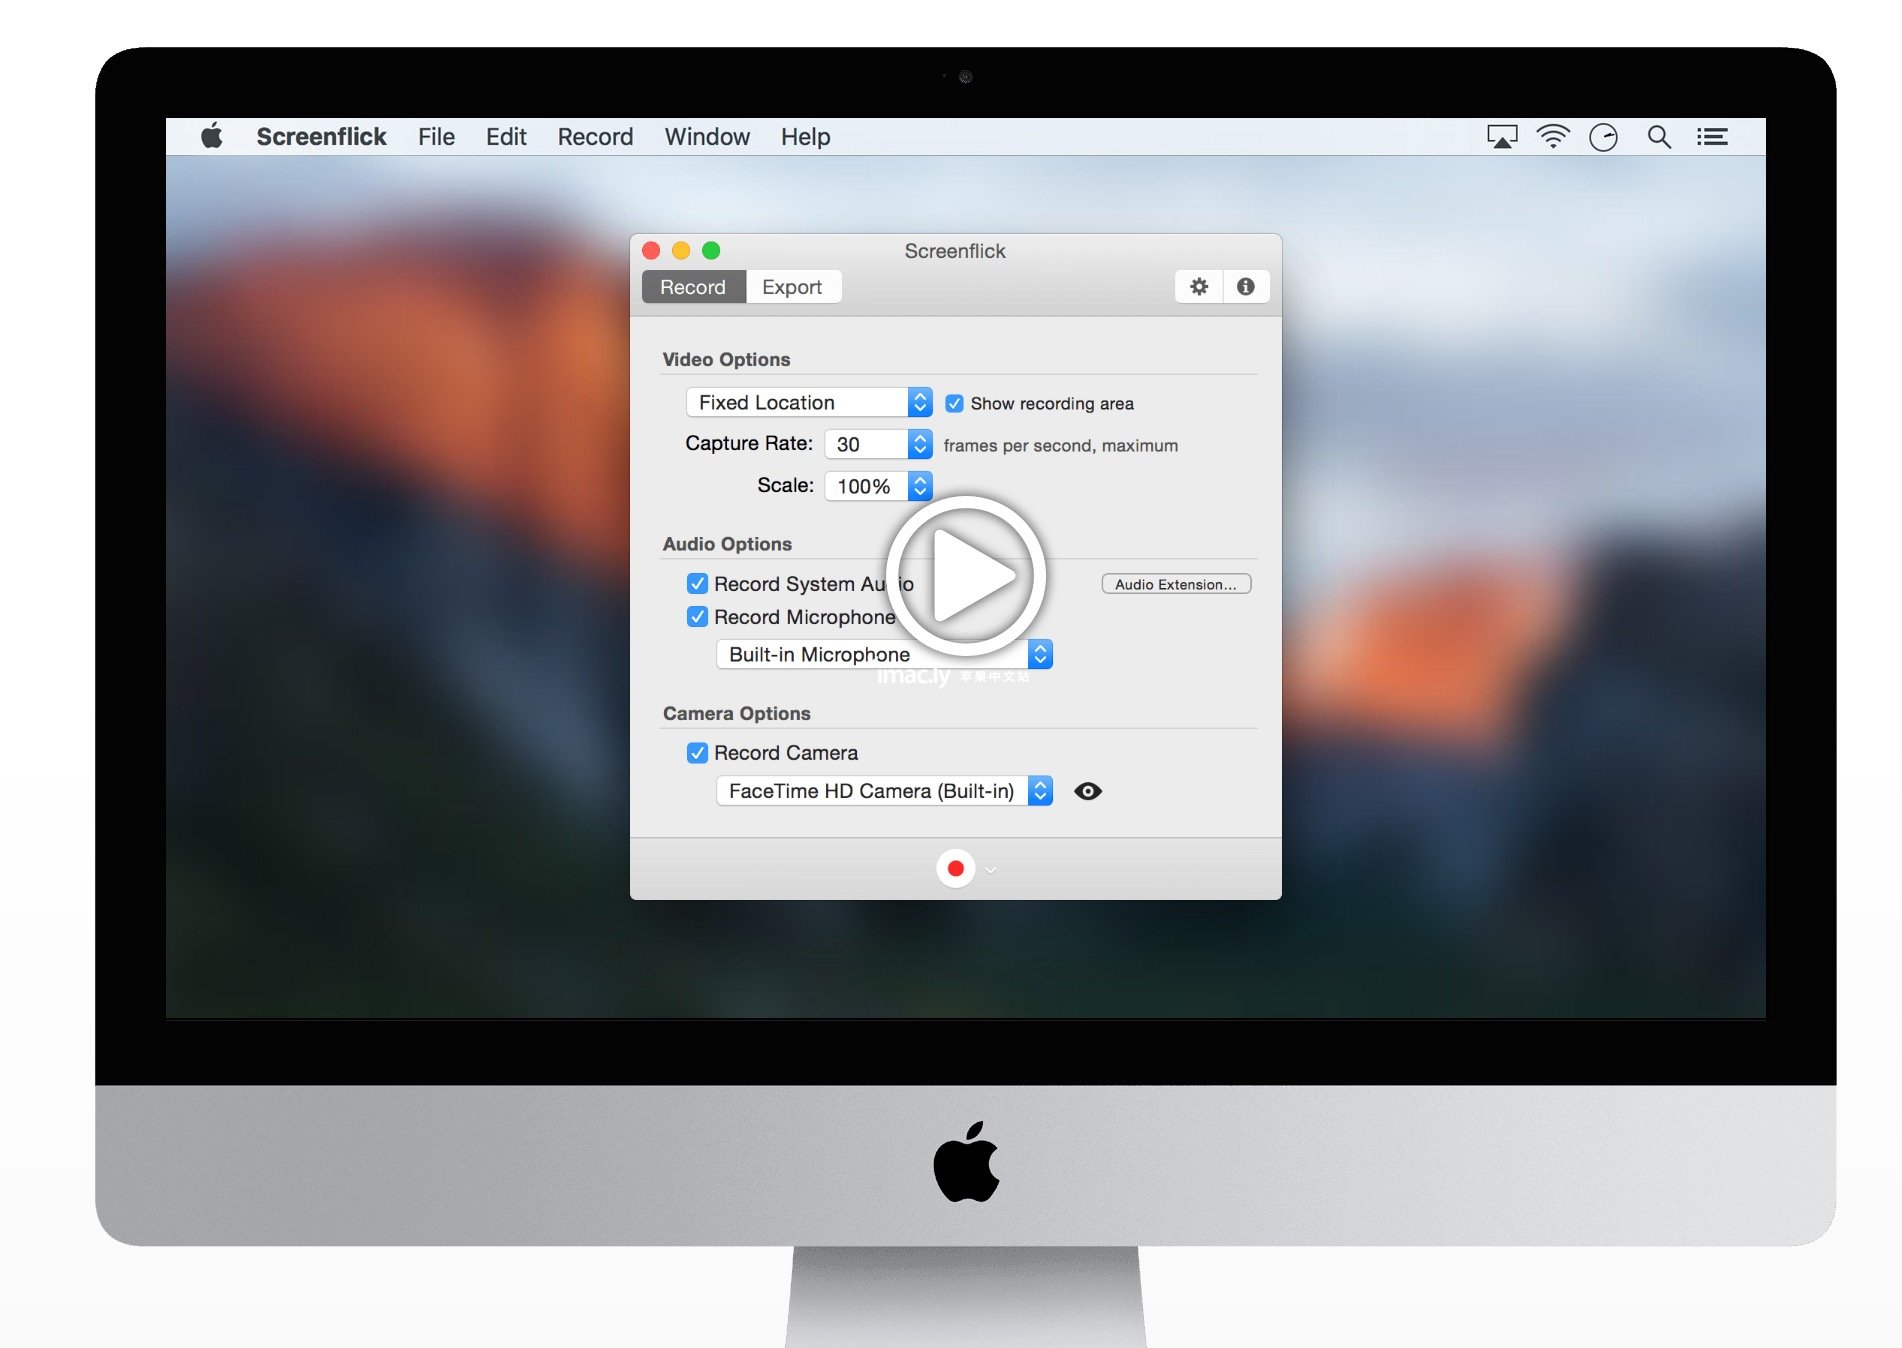
Task: Open the Window menu
Action: pos(707,137)
